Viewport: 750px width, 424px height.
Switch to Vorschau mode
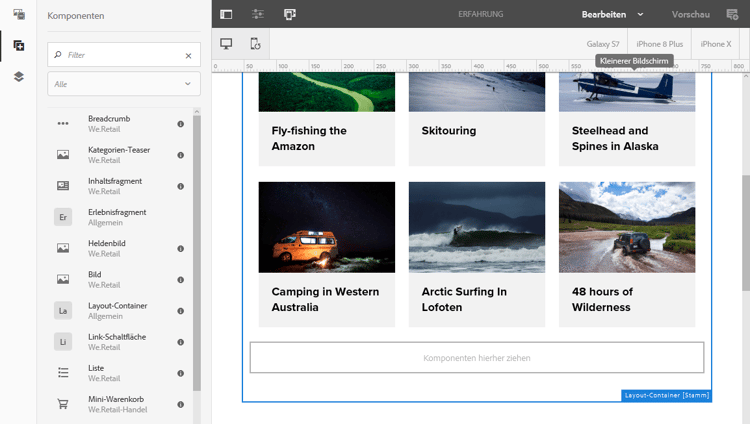coord(690,14)
